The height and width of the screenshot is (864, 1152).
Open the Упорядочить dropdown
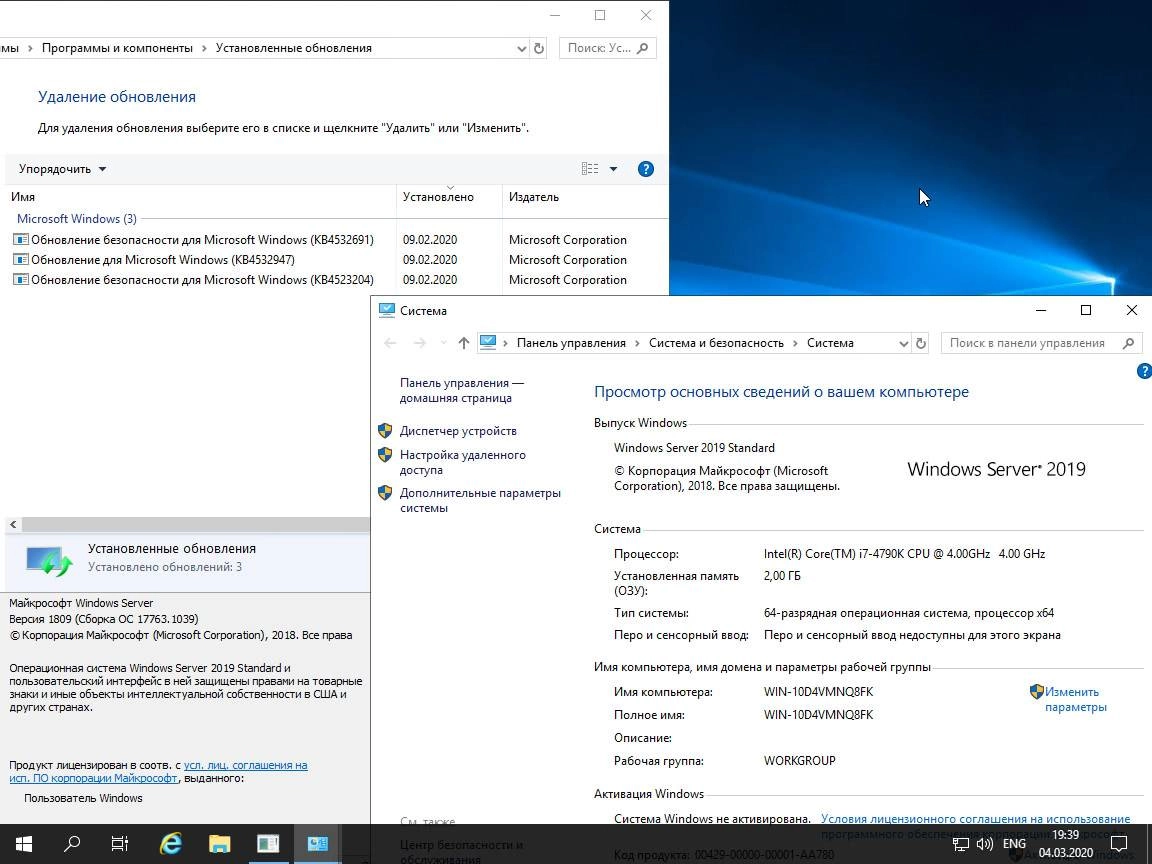(x=62, y=169)
